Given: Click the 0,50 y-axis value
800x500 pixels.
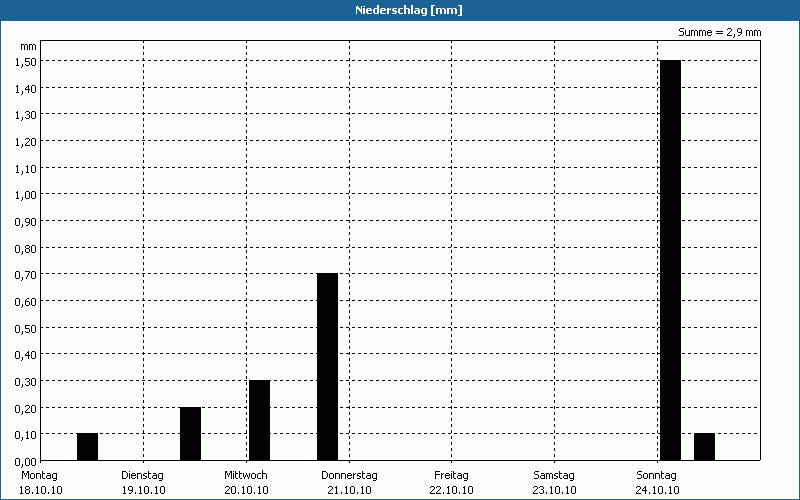Looking at the screenshot, I should (x=26, y=329).
